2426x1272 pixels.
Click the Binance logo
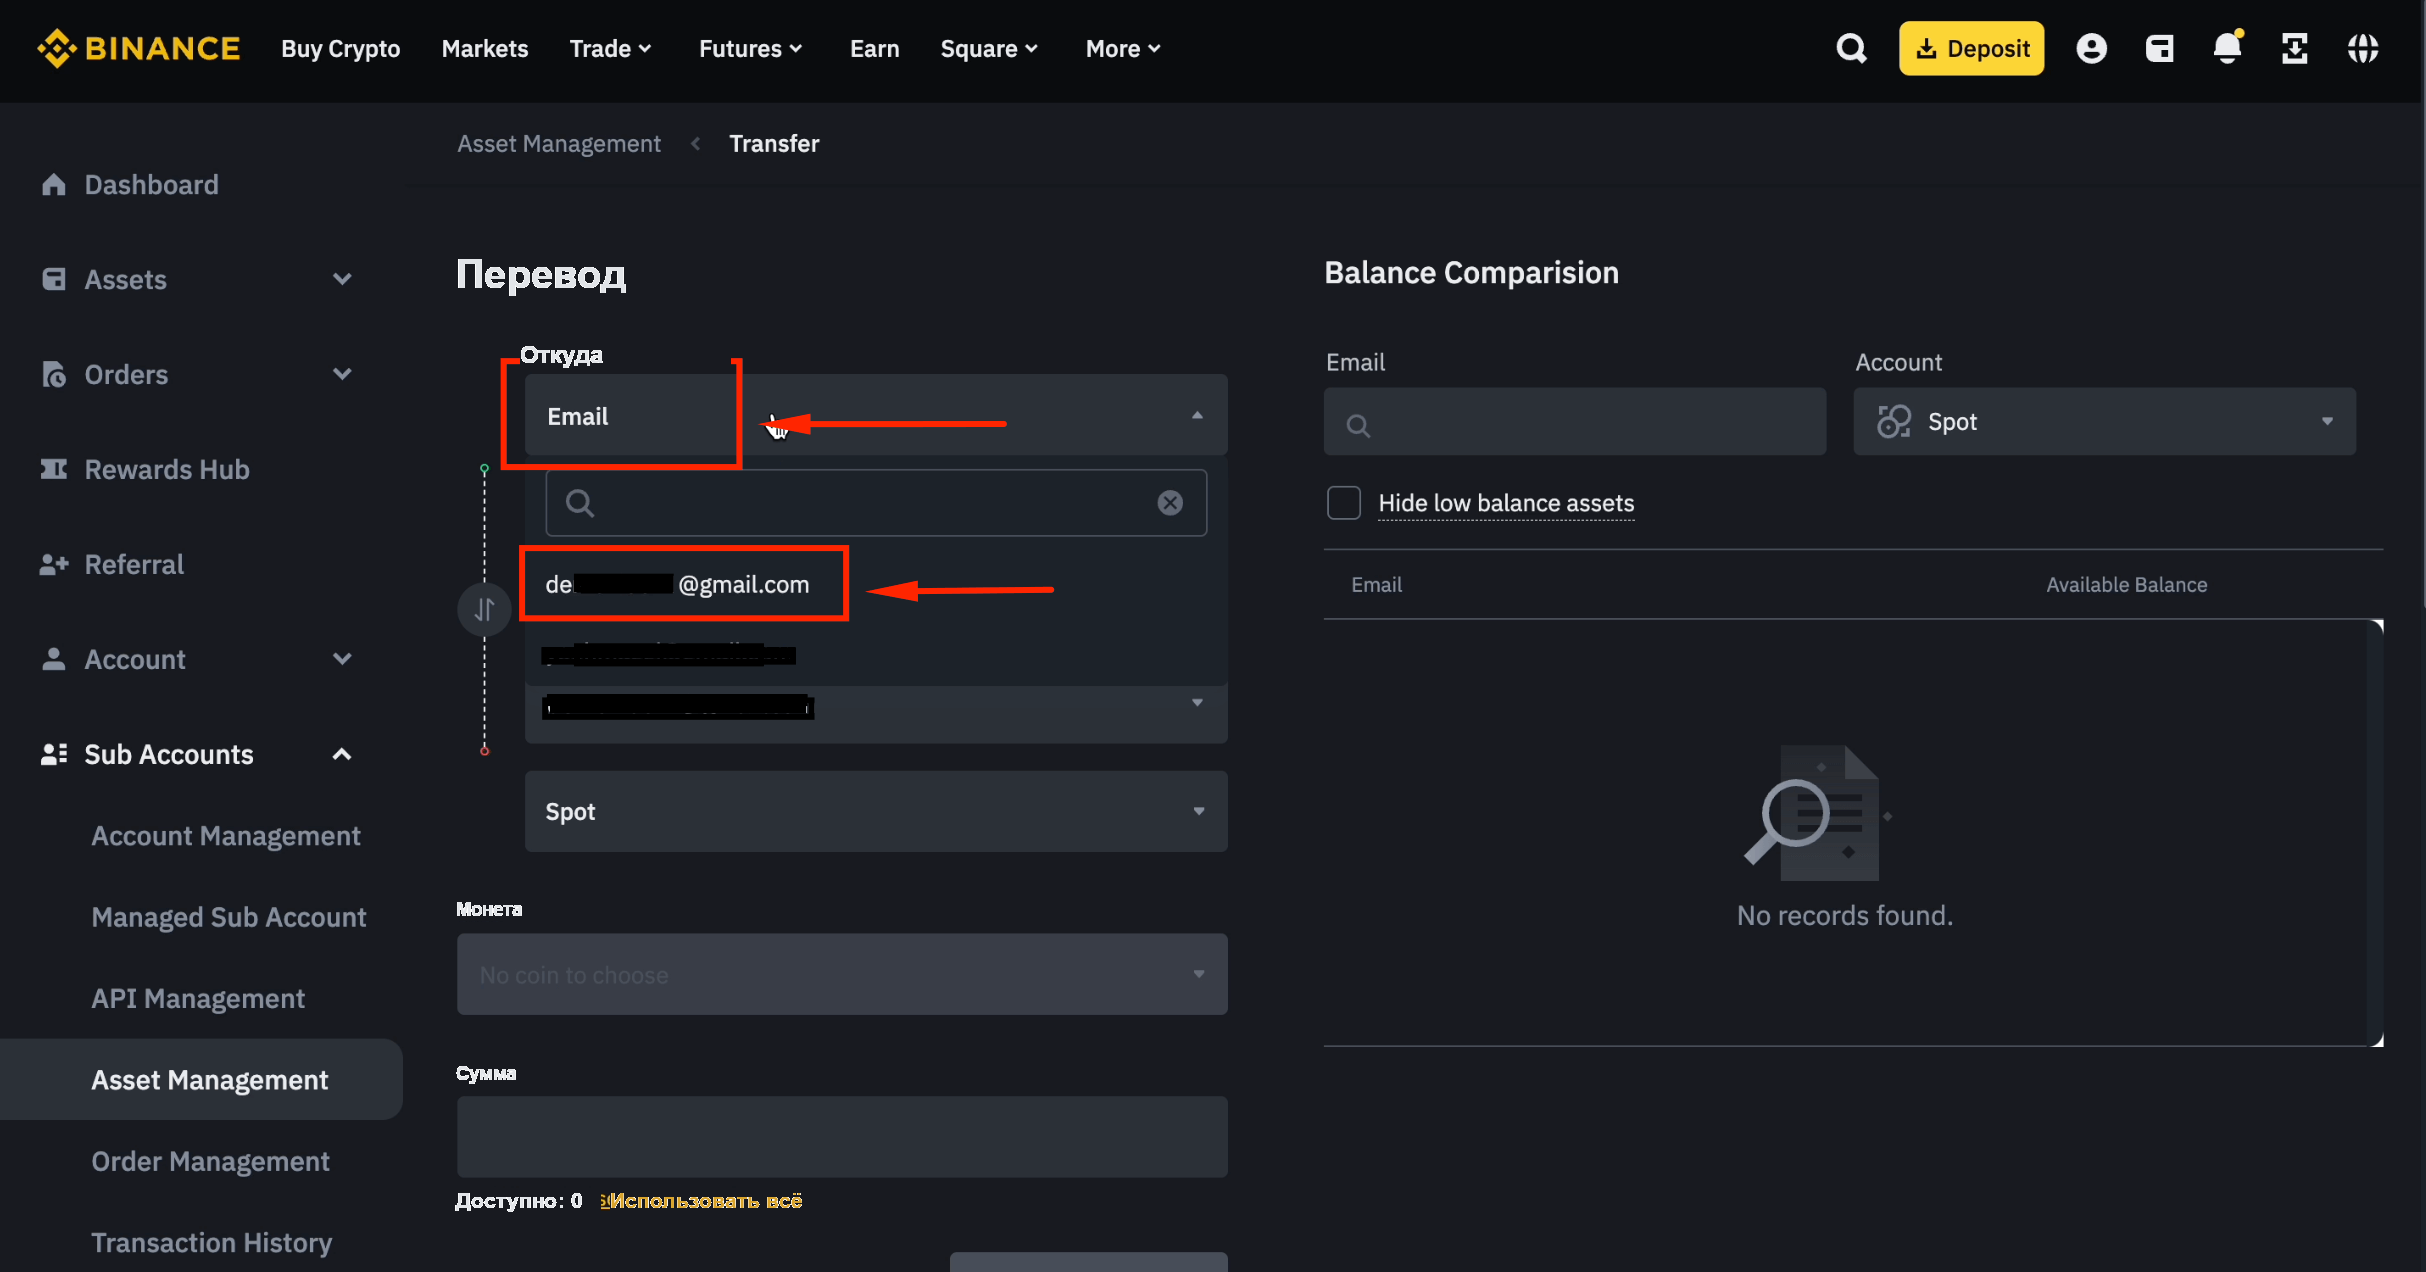pyautogui.click(x=138, y=48)
